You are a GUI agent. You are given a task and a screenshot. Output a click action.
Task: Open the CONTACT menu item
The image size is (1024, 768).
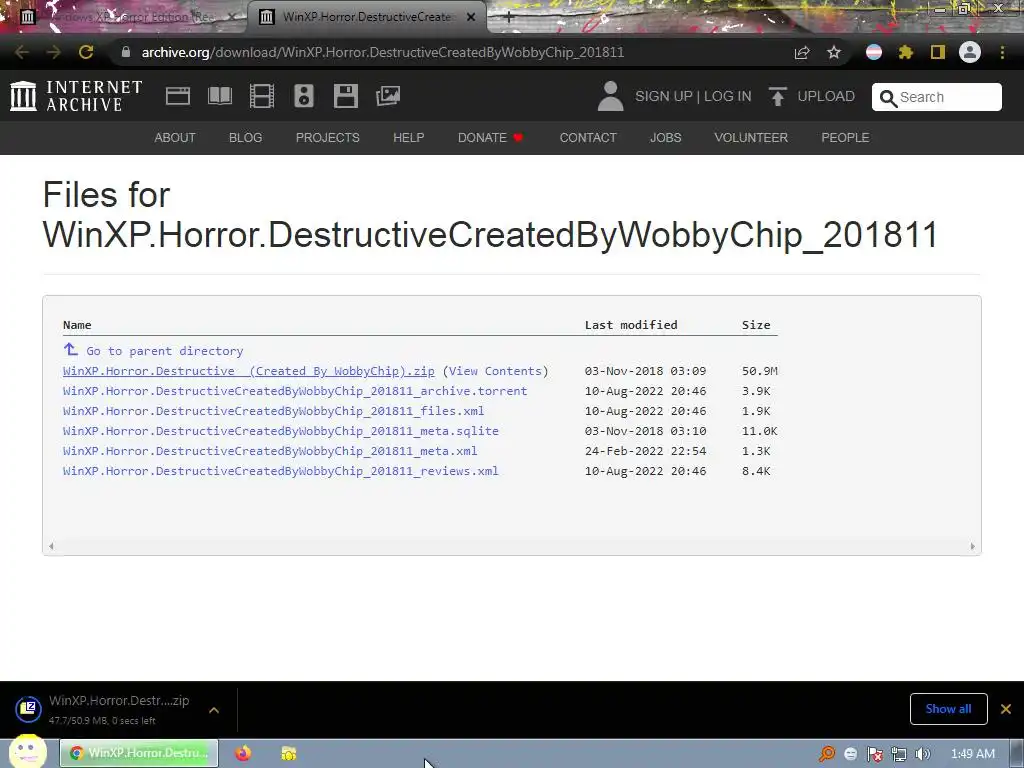pyautogui.click(x=588, y=138)
